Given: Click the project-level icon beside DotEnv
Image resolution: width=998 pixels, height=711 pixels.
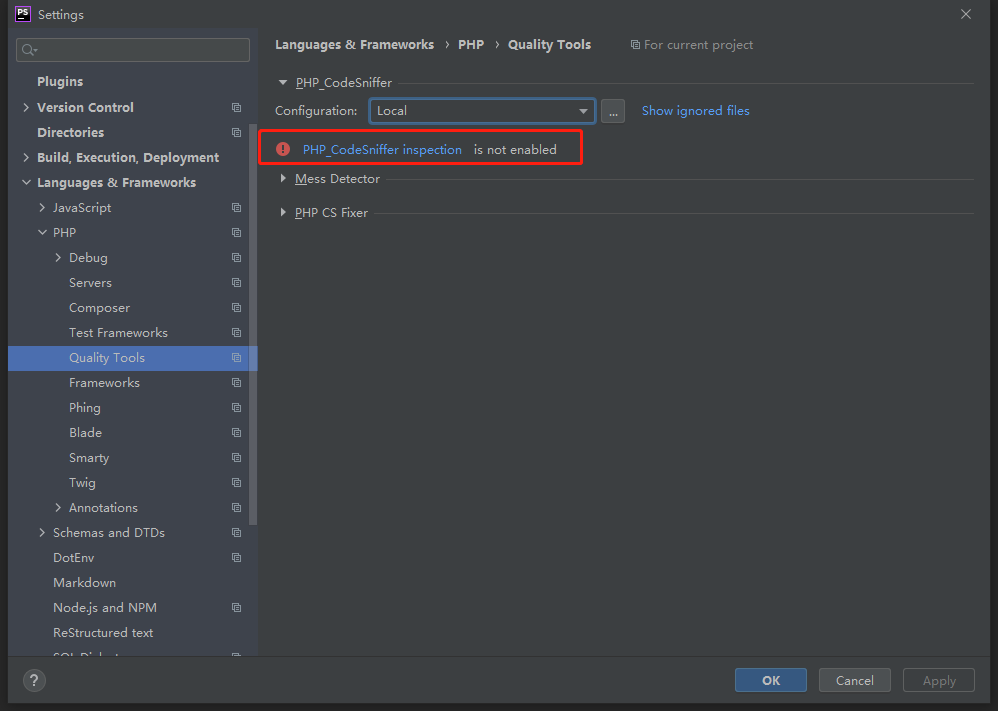Looking at the screenshot, I should click(237, 558).
